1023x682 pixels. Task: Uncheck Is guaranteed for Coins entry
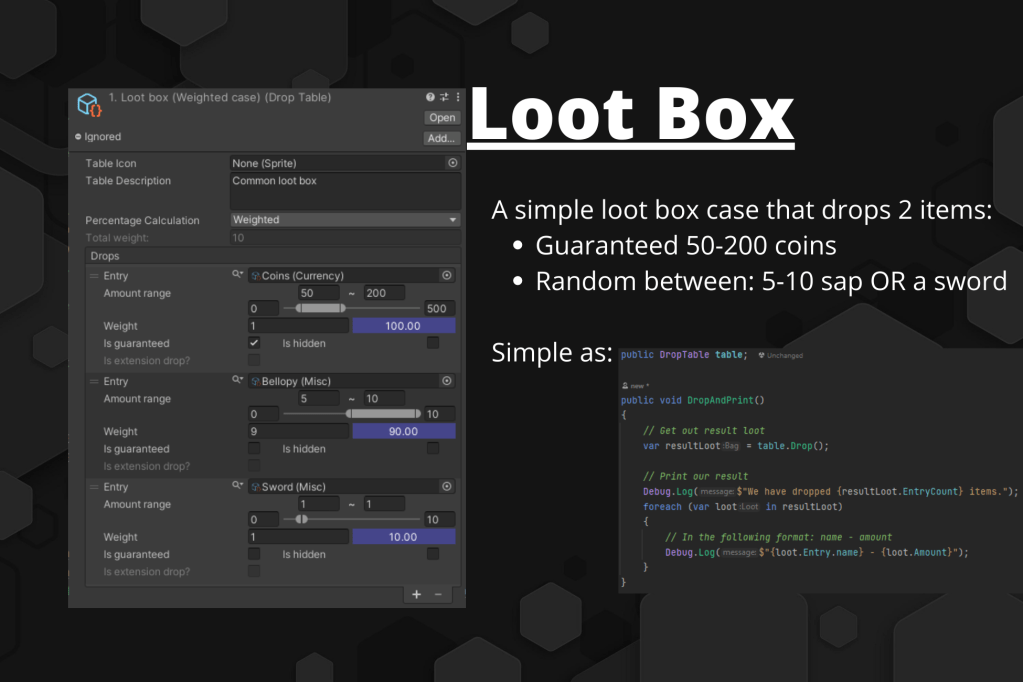[254, 343]
